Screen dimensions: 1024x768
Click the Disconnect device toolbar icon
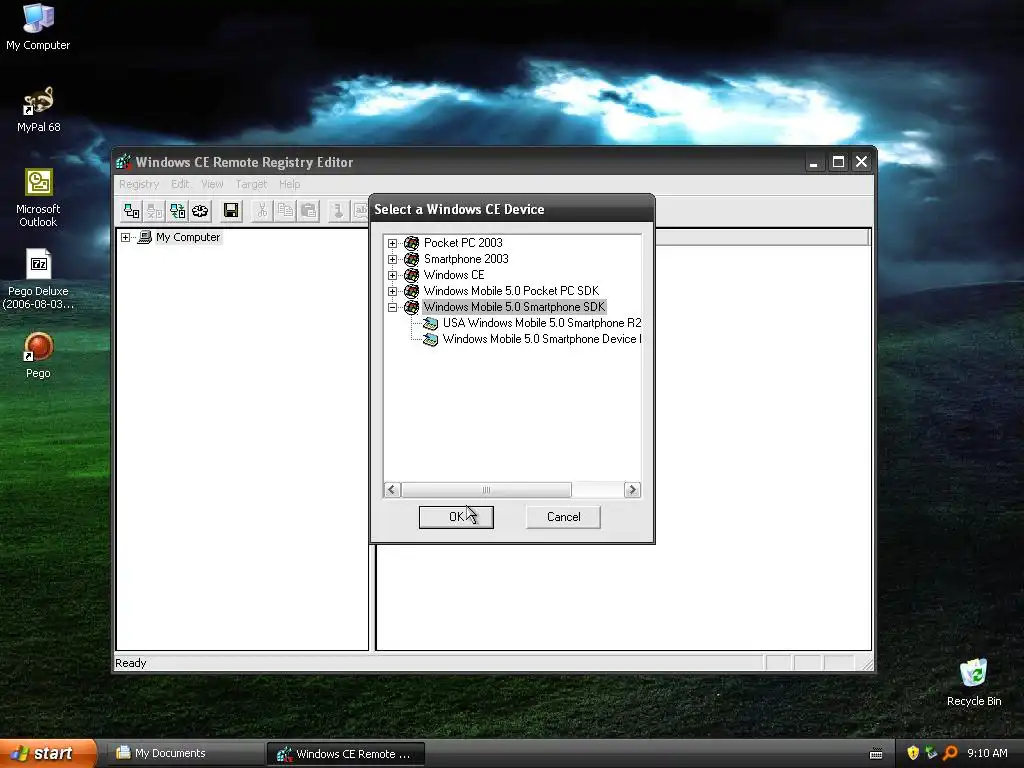(155, 210)
